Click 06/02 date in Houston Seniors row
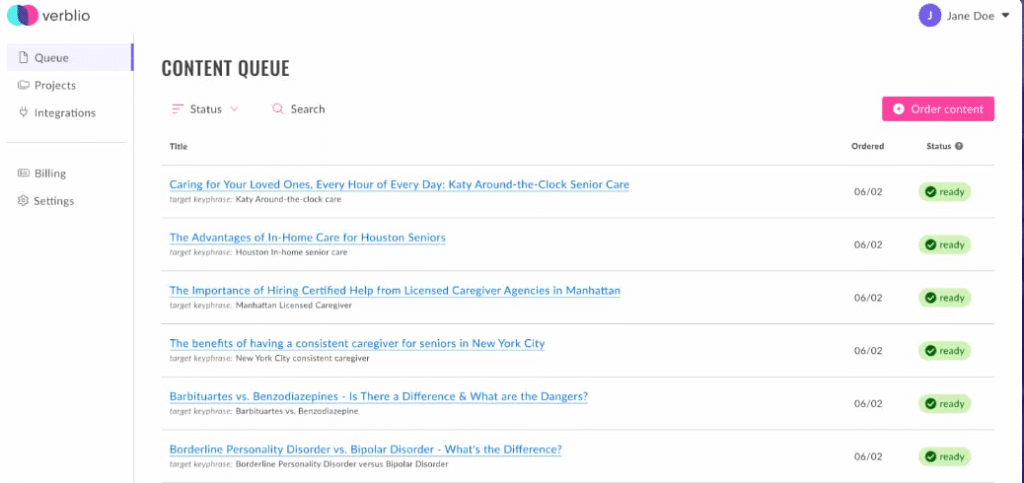Viewport: 1024px width, 483px height. [x=868, y=245]
